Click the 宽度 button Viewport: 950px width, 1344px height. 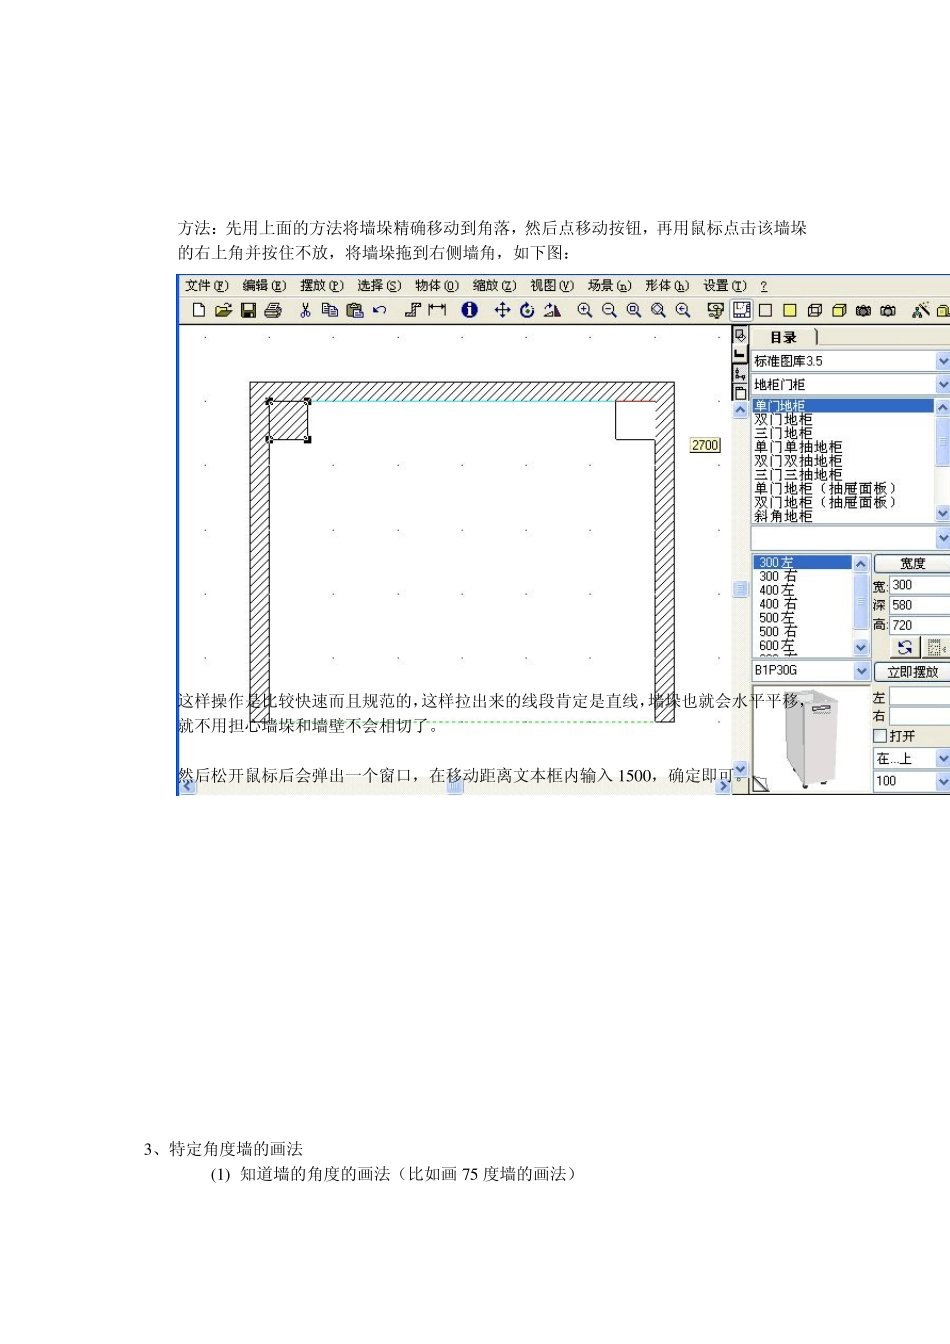point(912,564)
